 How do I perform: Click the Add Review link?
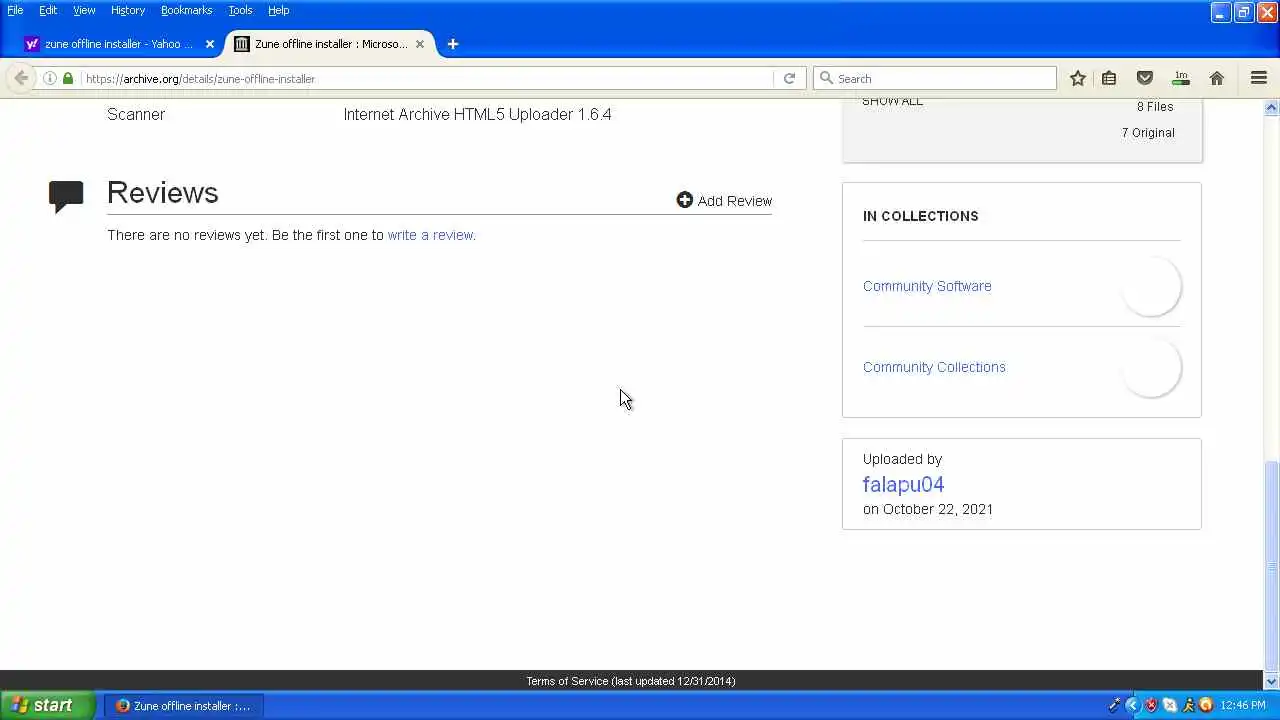pos(734,201)
